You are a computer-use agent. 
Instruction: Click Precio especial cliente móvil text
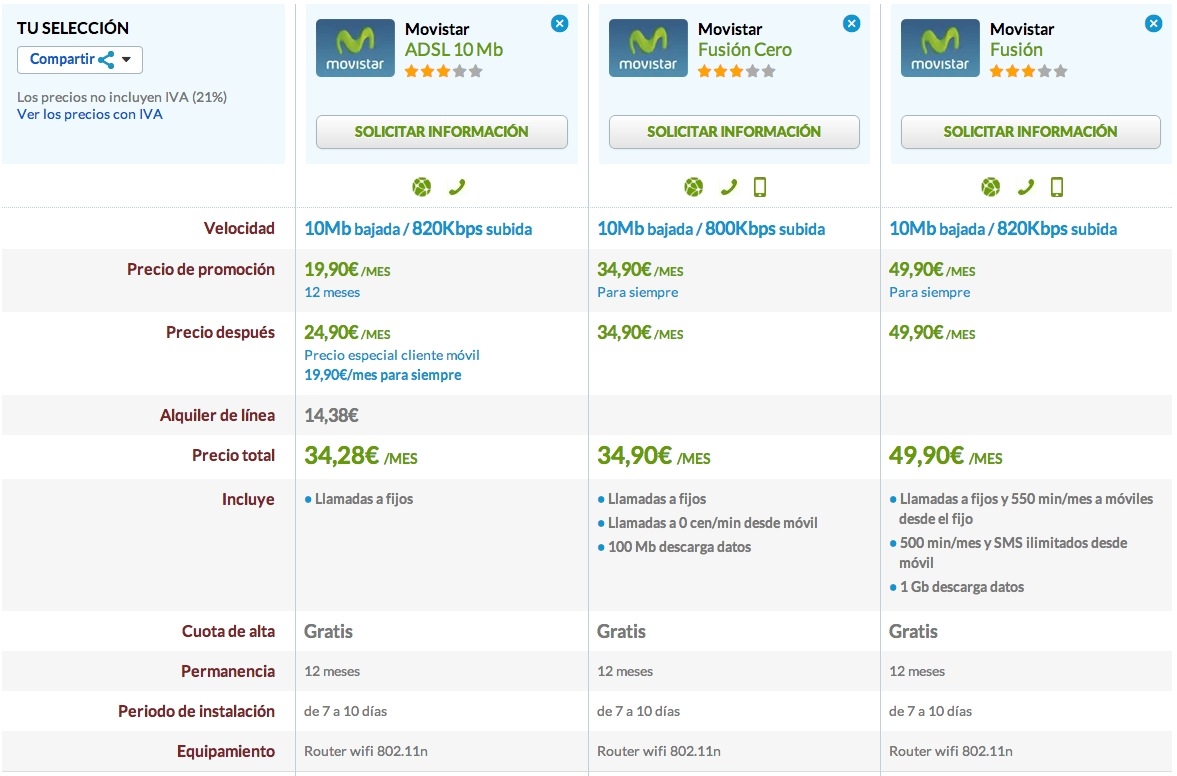coord(392,355)
